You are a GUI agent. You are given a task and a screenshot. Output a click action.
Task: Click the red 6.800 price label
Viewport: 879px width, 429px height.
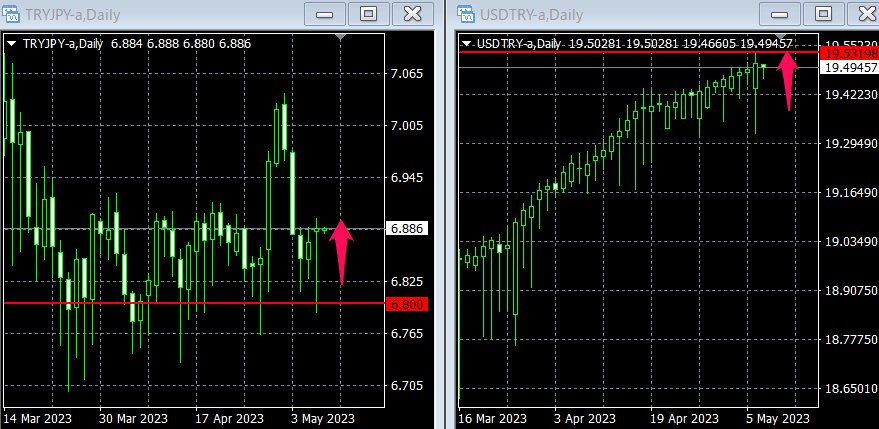coord(407,304)
